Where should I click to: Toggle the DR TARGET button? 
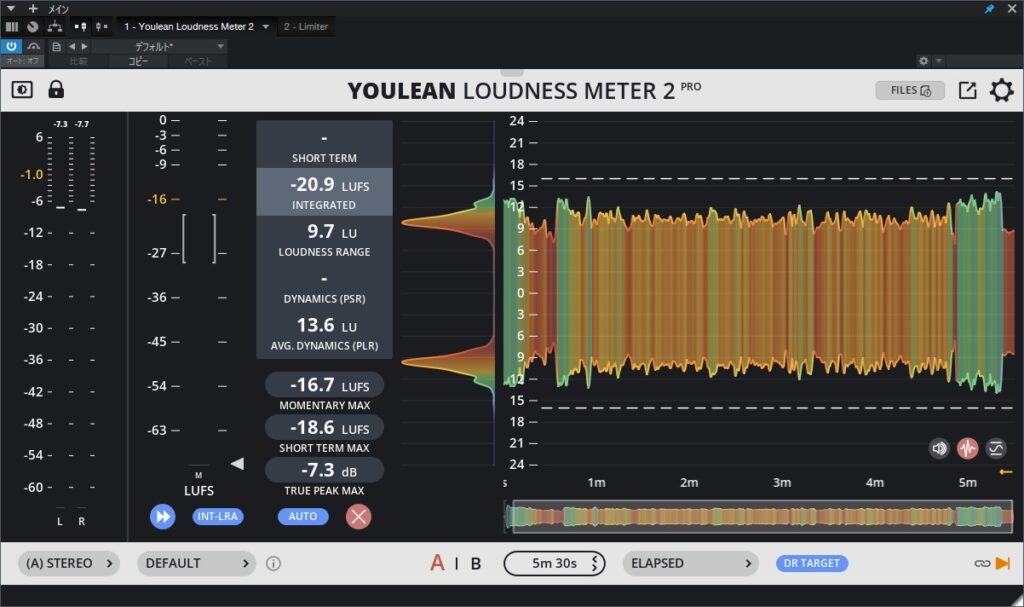[x=812, y=563]
